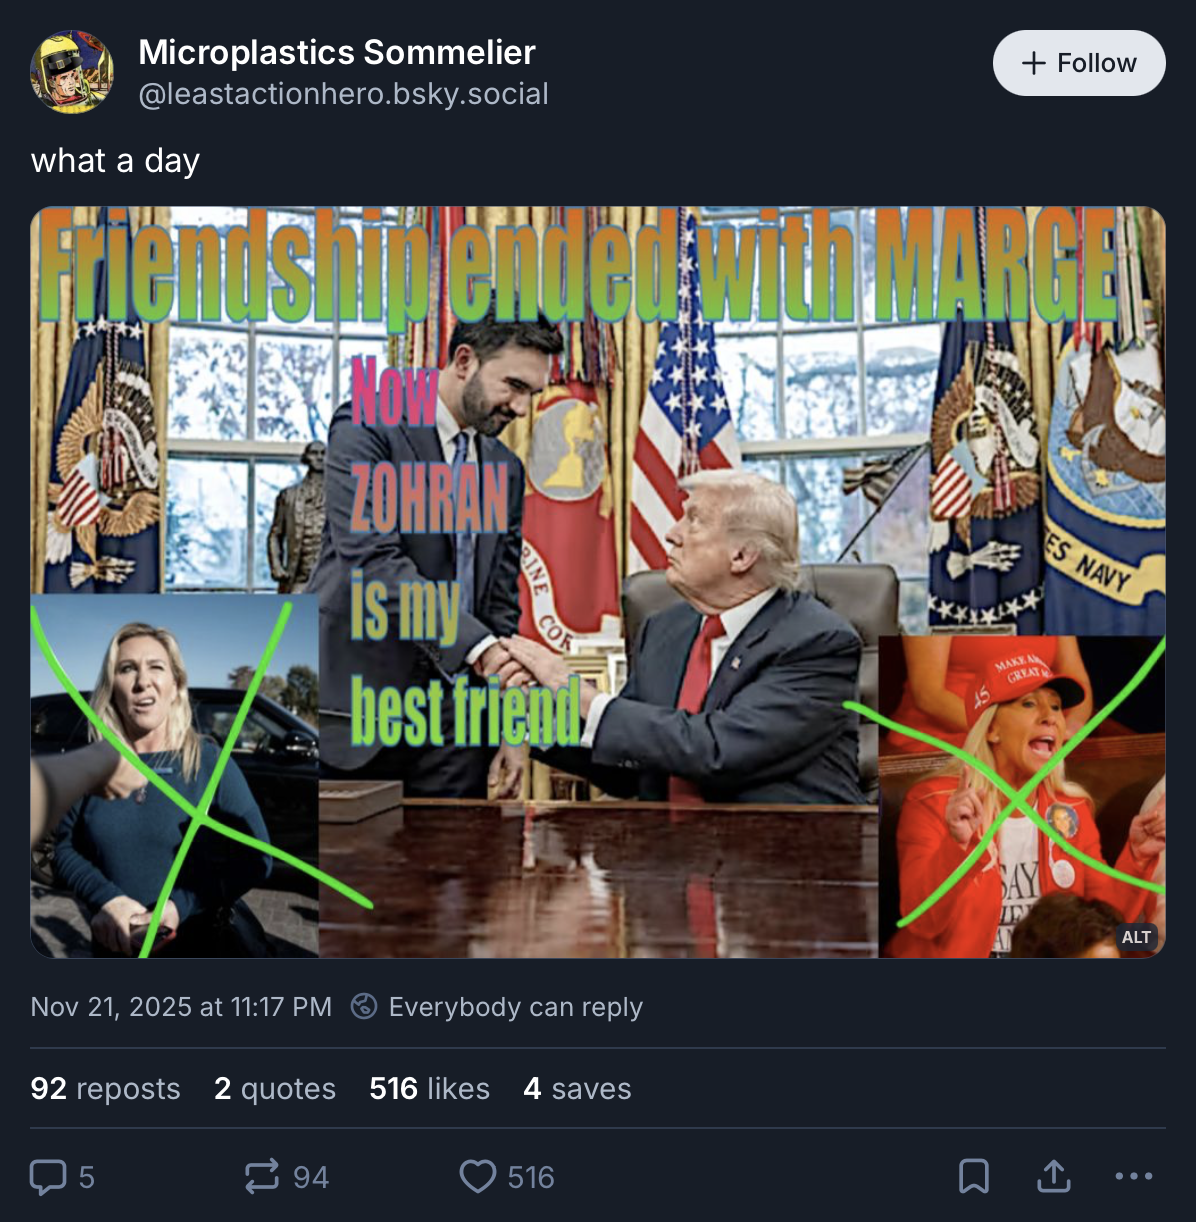Click the globe reply-settings icon

point(364,1006)
